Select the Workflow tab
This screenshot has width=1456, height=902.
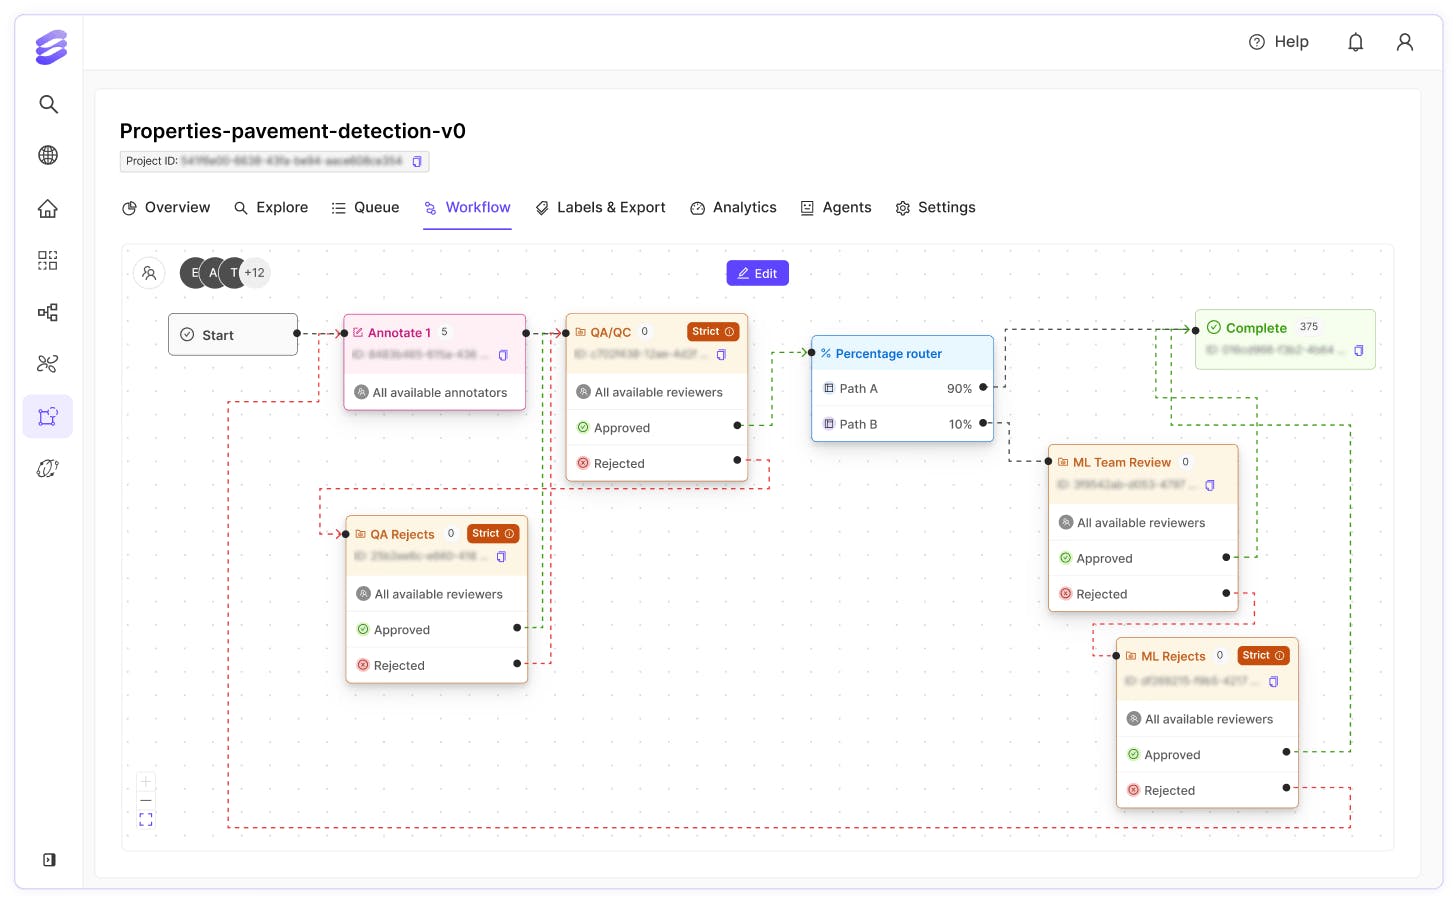coord(467,208)
